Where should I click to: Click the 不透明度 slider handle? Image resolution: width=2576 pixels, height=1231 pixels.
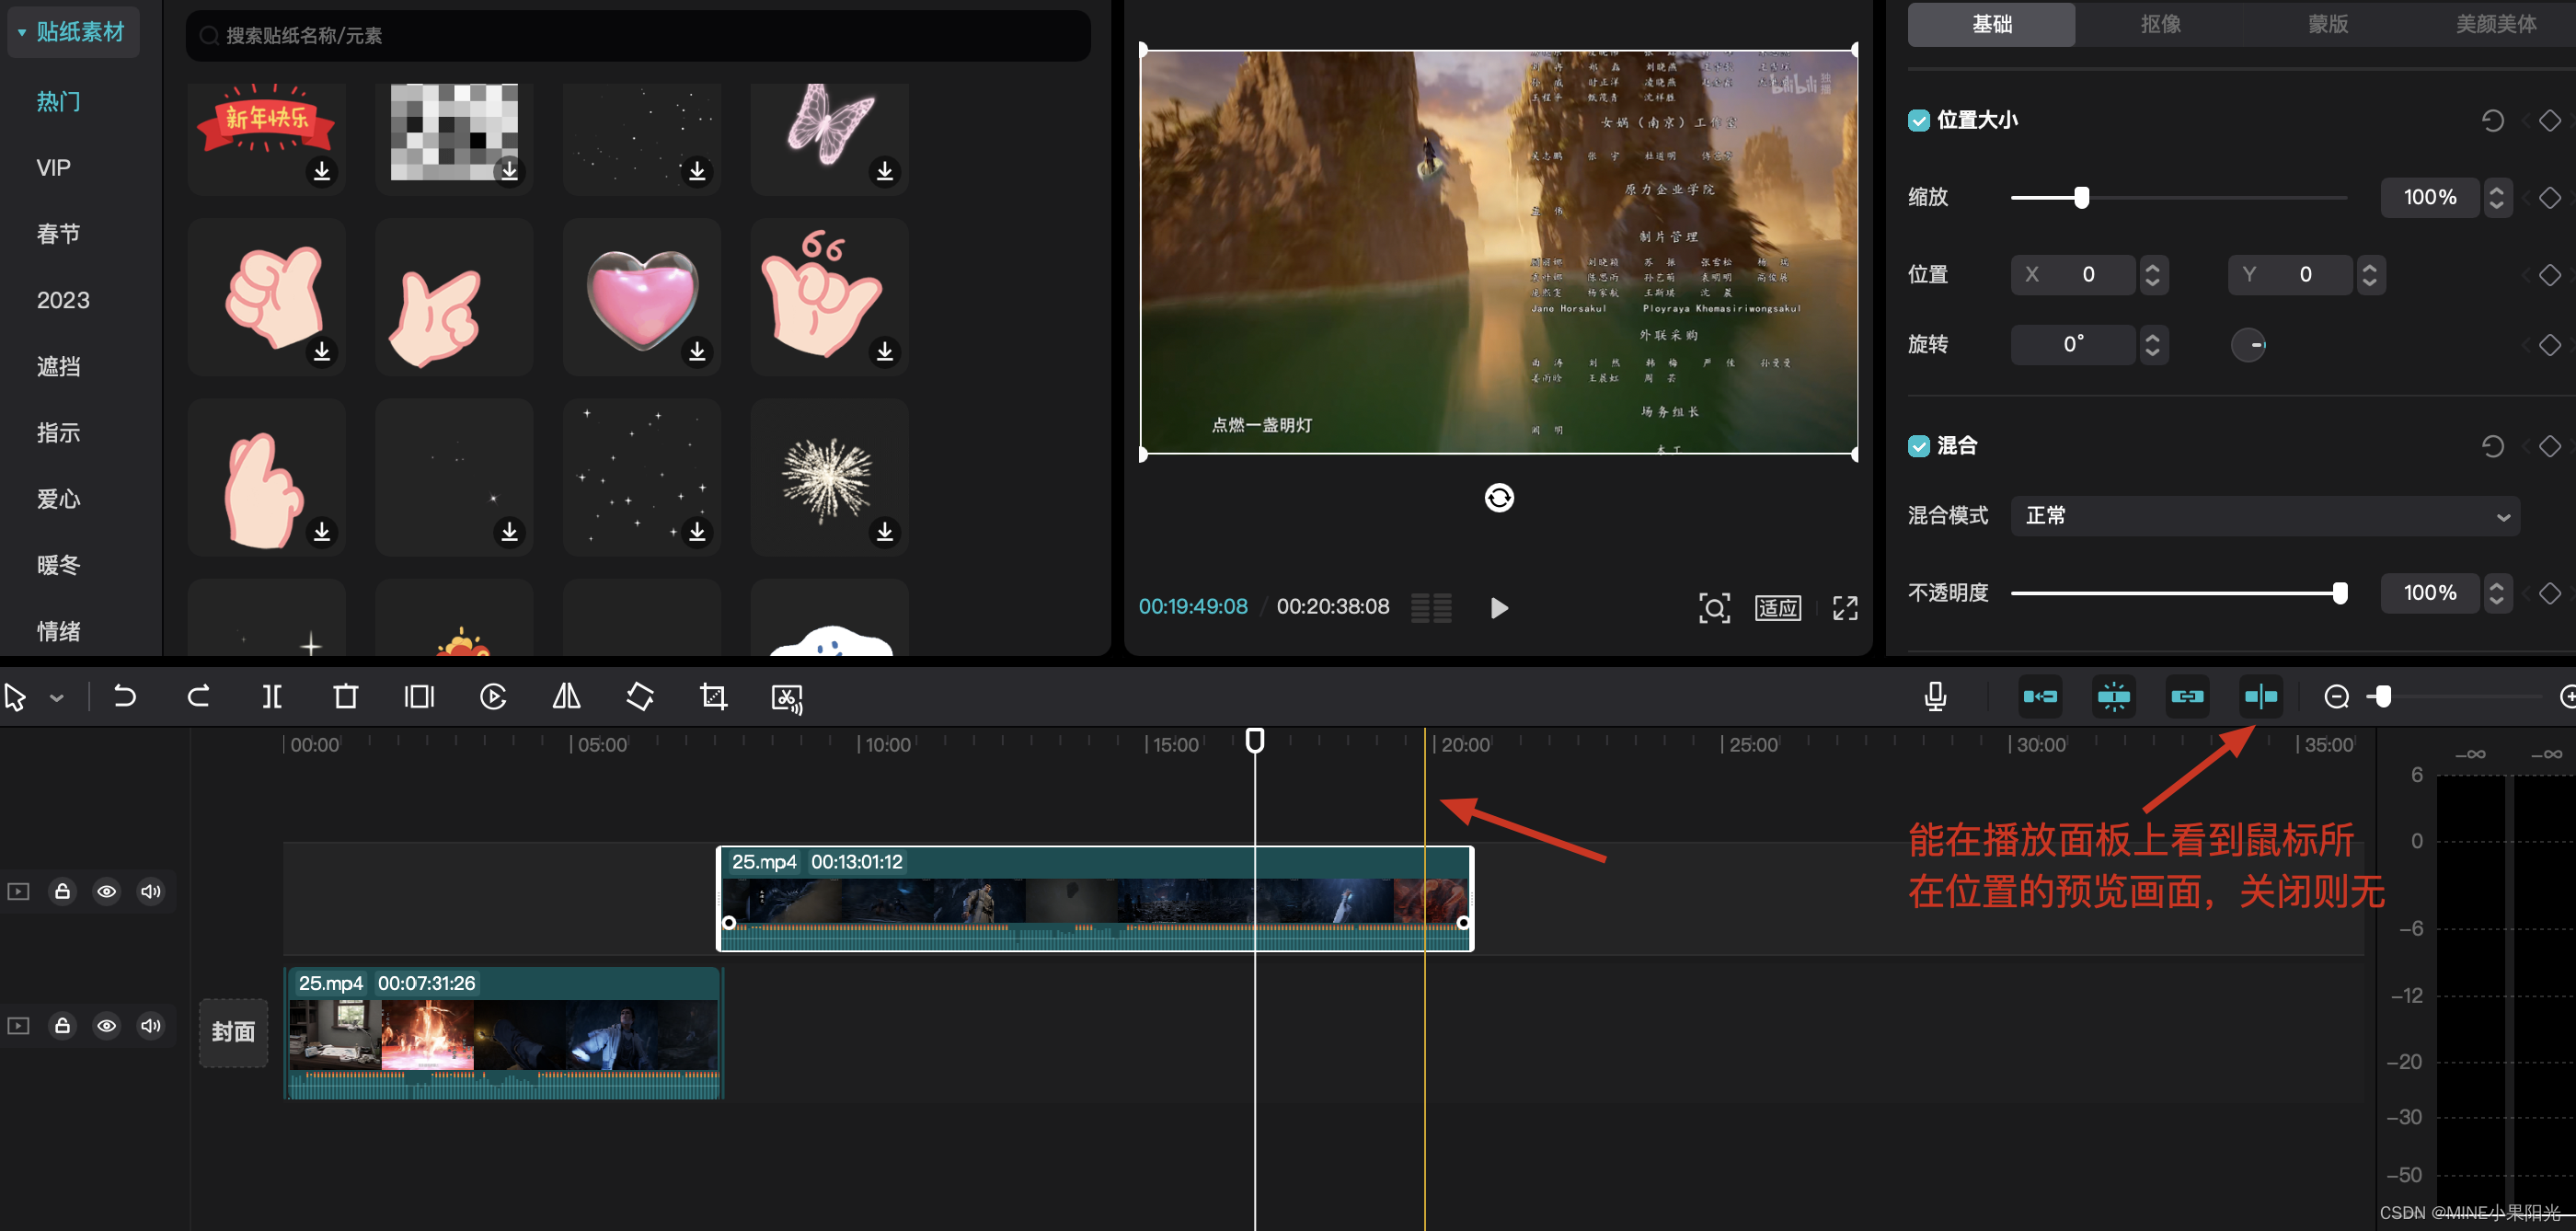pos(2340,593)
